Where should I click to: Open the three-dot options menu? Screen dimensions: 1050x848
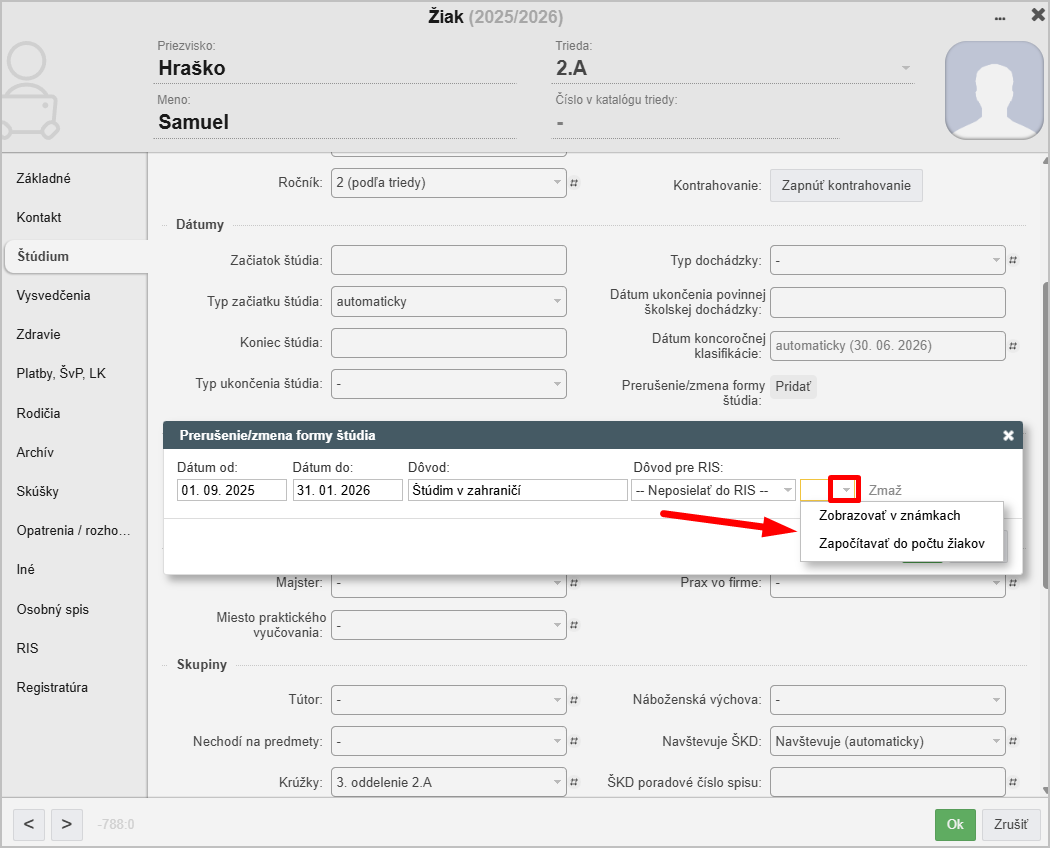(x=999, y=17)
